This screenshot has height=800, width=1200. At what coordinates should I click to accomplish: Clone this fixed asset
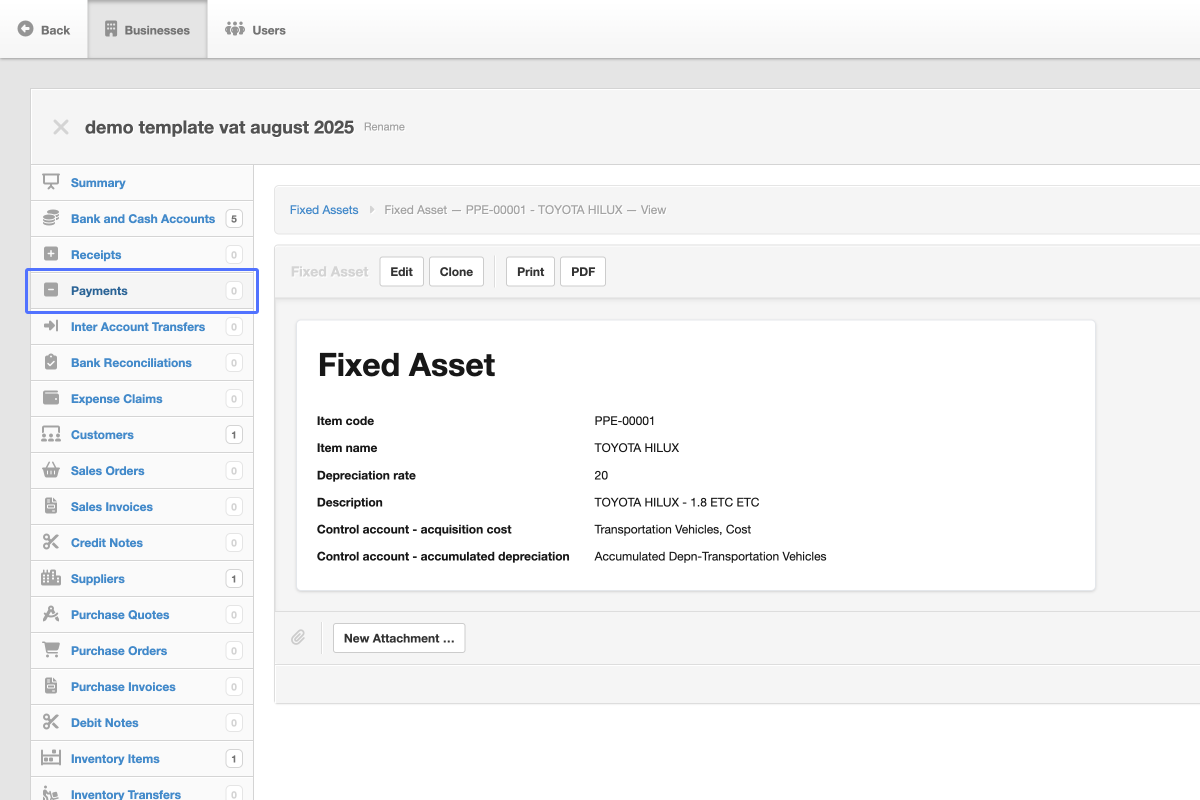pos(456,272)
